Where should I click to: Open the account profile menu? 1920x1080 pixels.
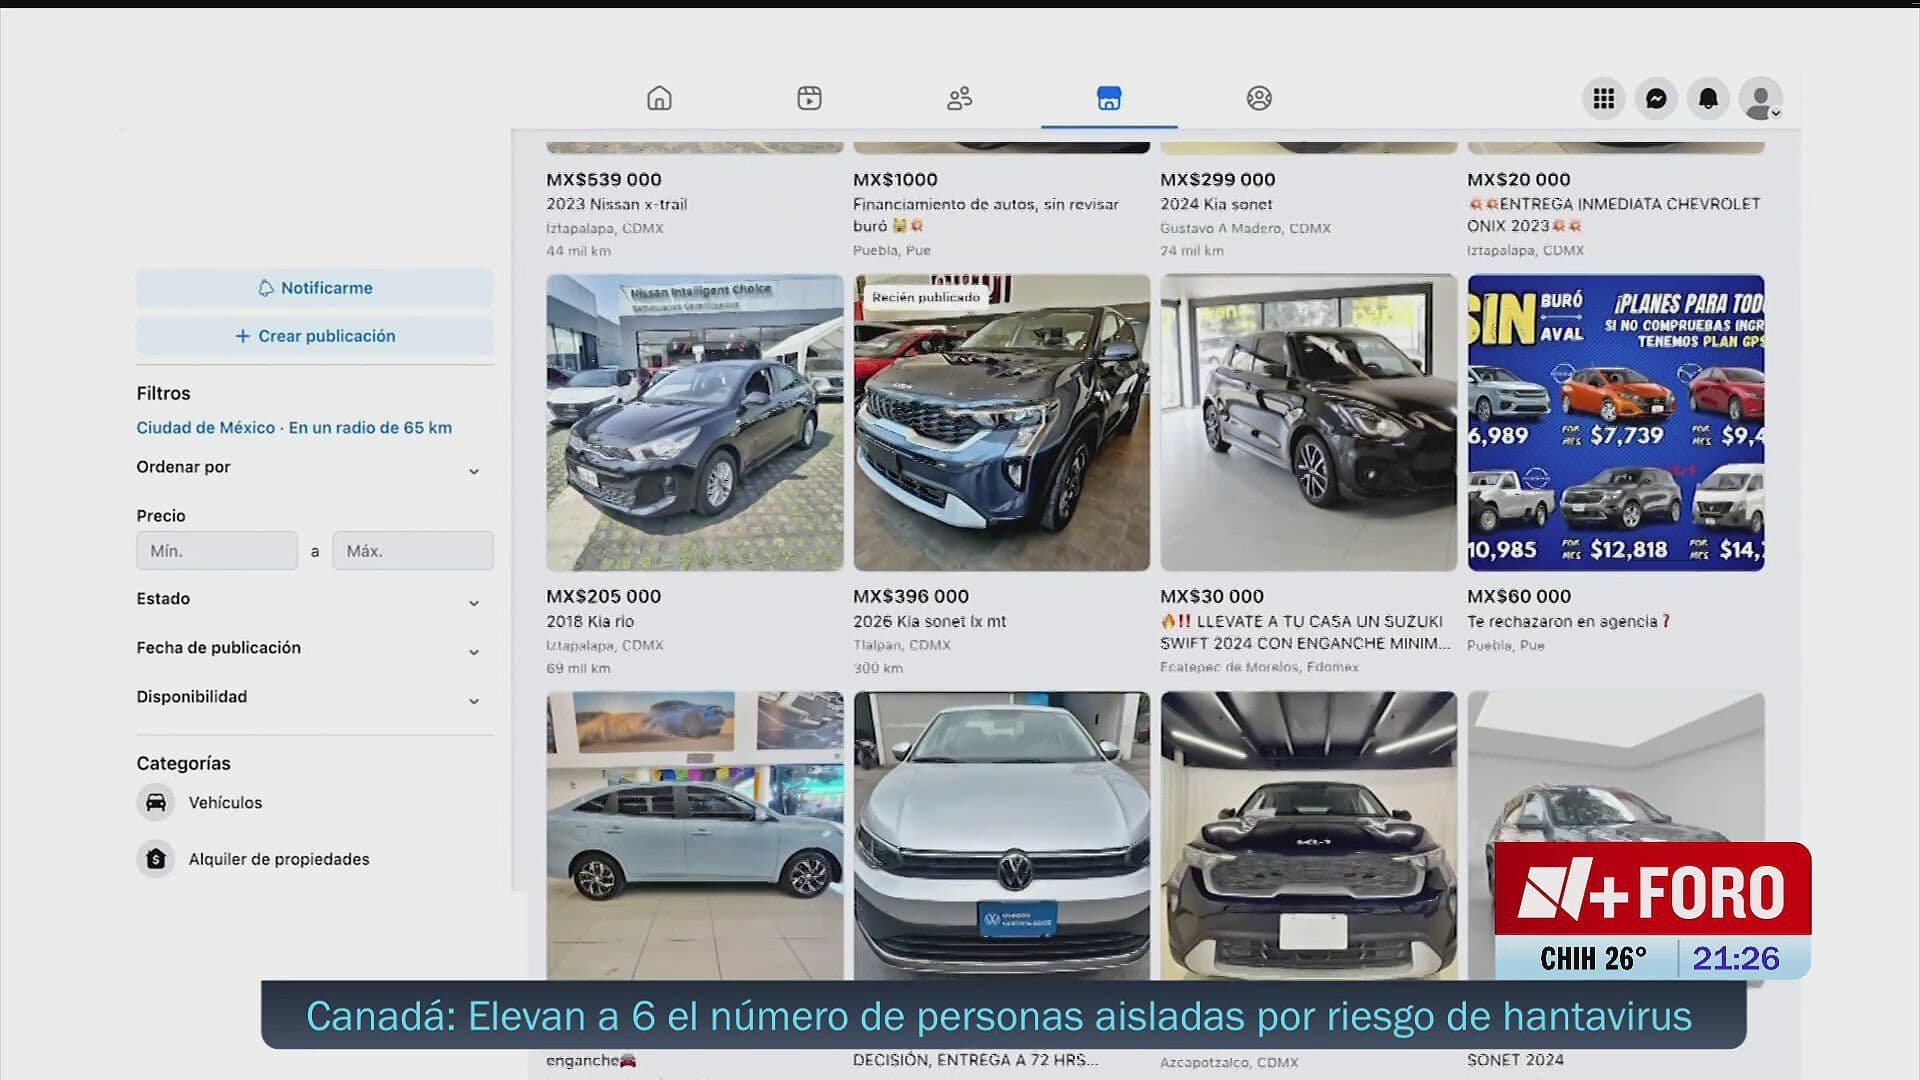(1761, 98)
